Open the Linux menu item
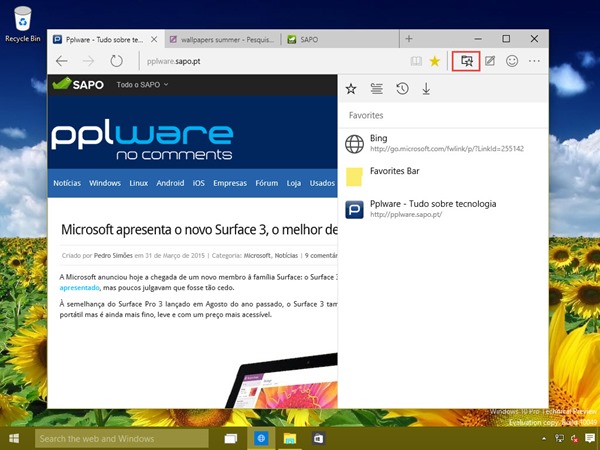The width and height of the screenshot is (600, 450). click(x=139, y=183)
